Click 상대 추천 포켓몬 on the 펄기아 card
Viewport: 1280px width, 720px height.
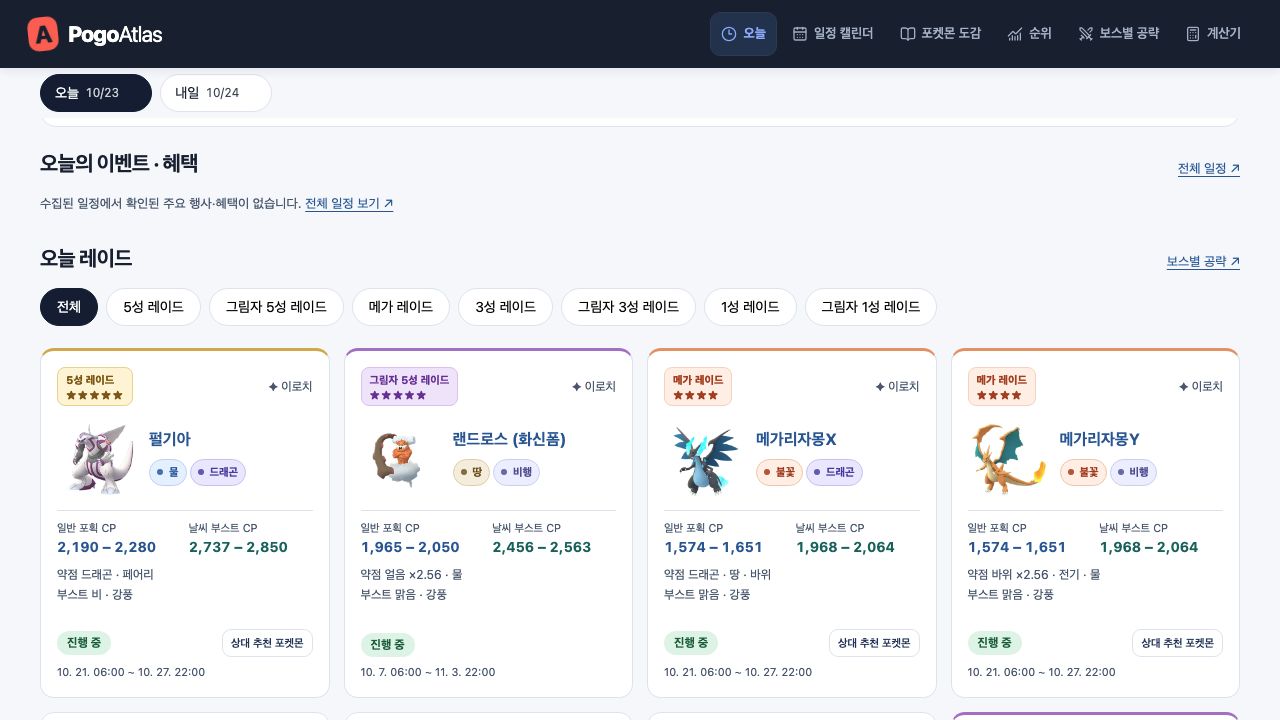click(x=267, y=643)
